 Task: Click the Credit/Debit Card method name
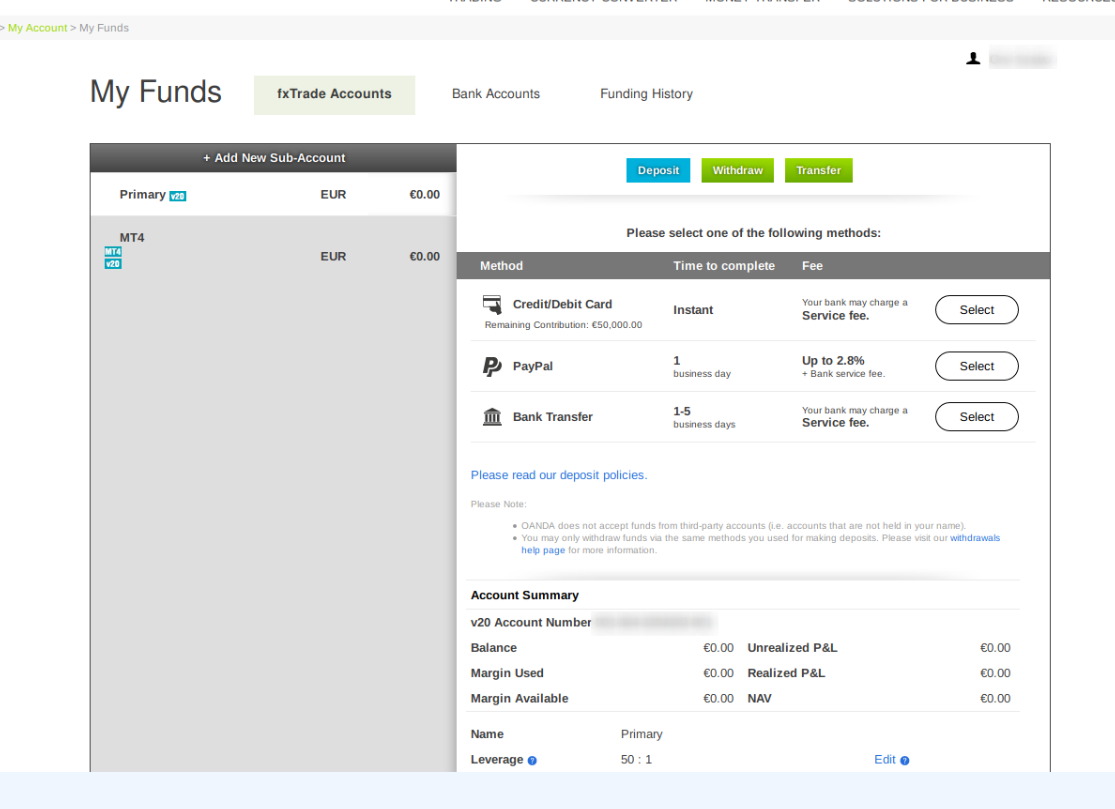[562, 304]
